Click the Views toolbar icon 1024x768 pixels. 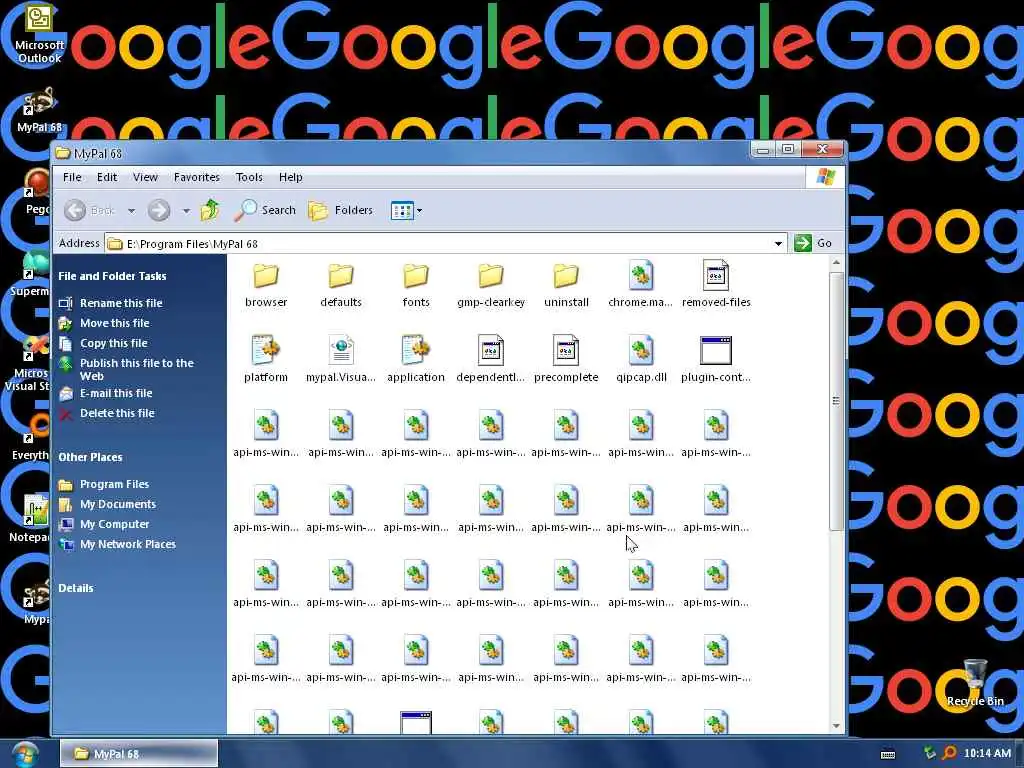click(402, 210)
